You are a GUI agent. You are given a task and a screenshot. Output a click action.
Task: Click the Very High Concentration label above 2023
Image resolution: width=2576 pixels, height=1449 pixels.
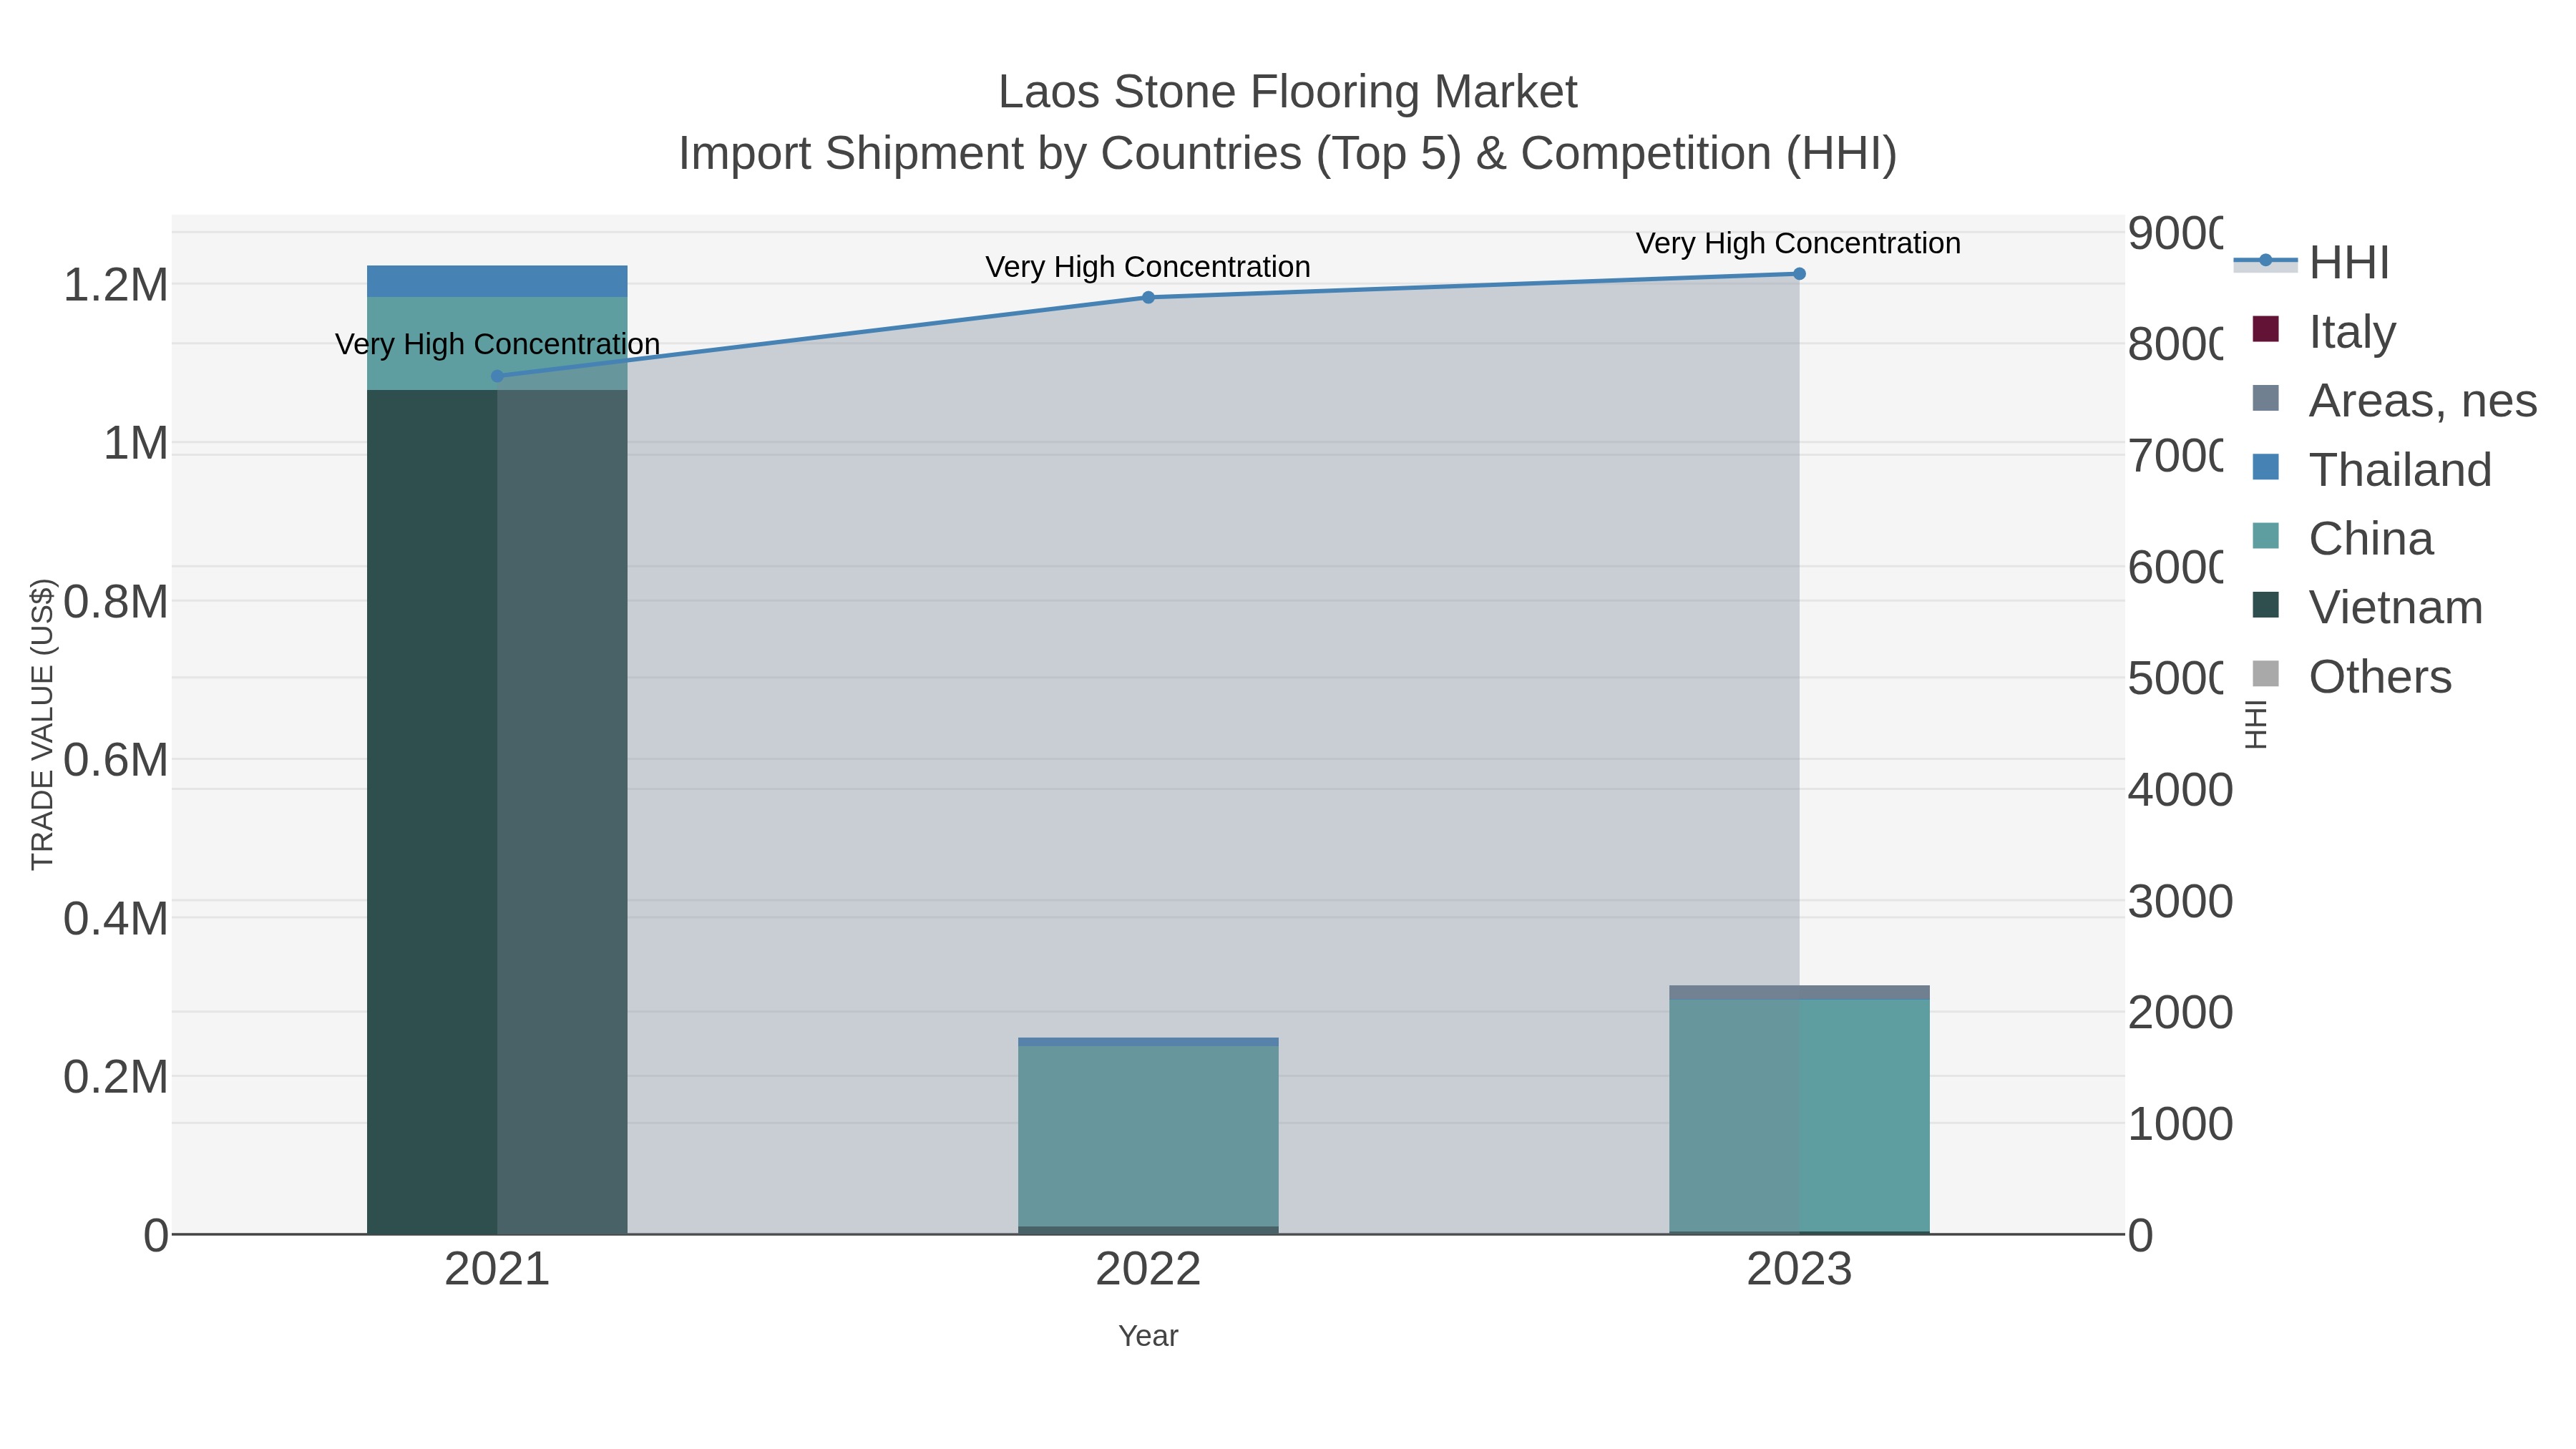1798,243
